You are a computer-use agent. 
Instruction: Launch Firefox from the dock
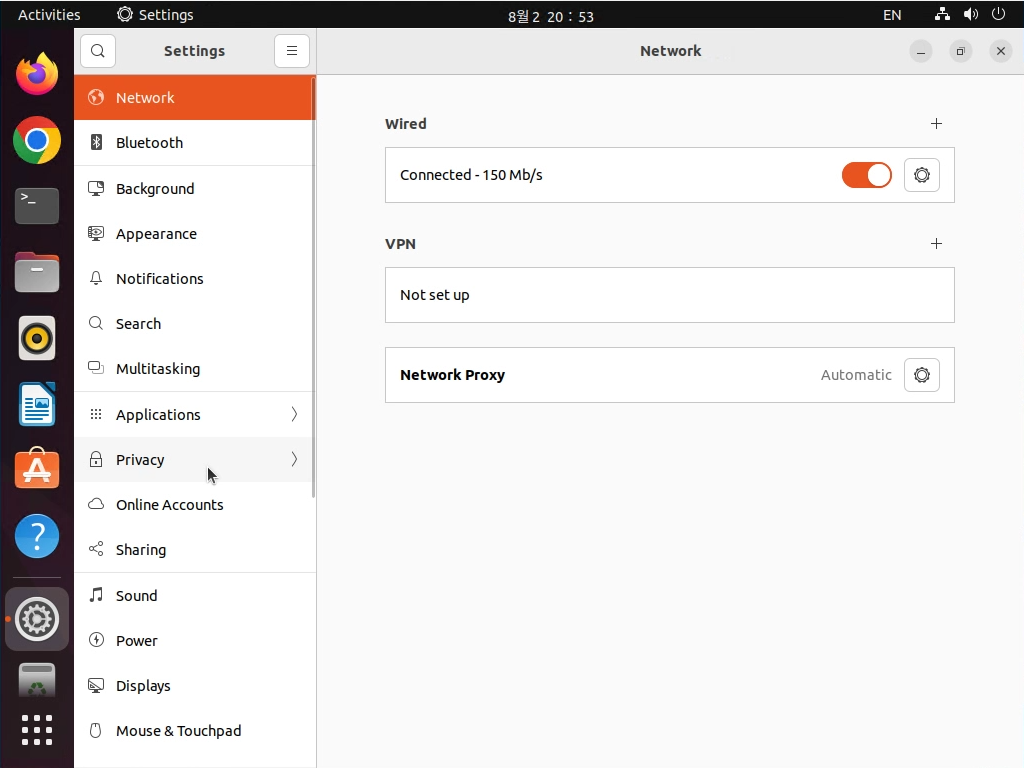(x=37, y=74)
